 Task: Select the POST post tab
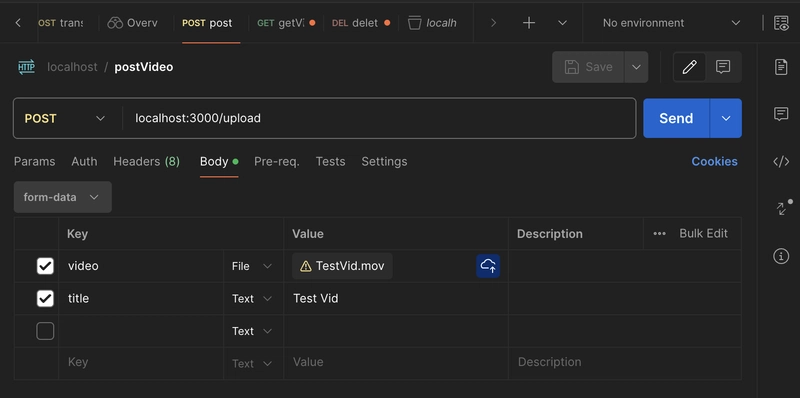pos(207,23)
